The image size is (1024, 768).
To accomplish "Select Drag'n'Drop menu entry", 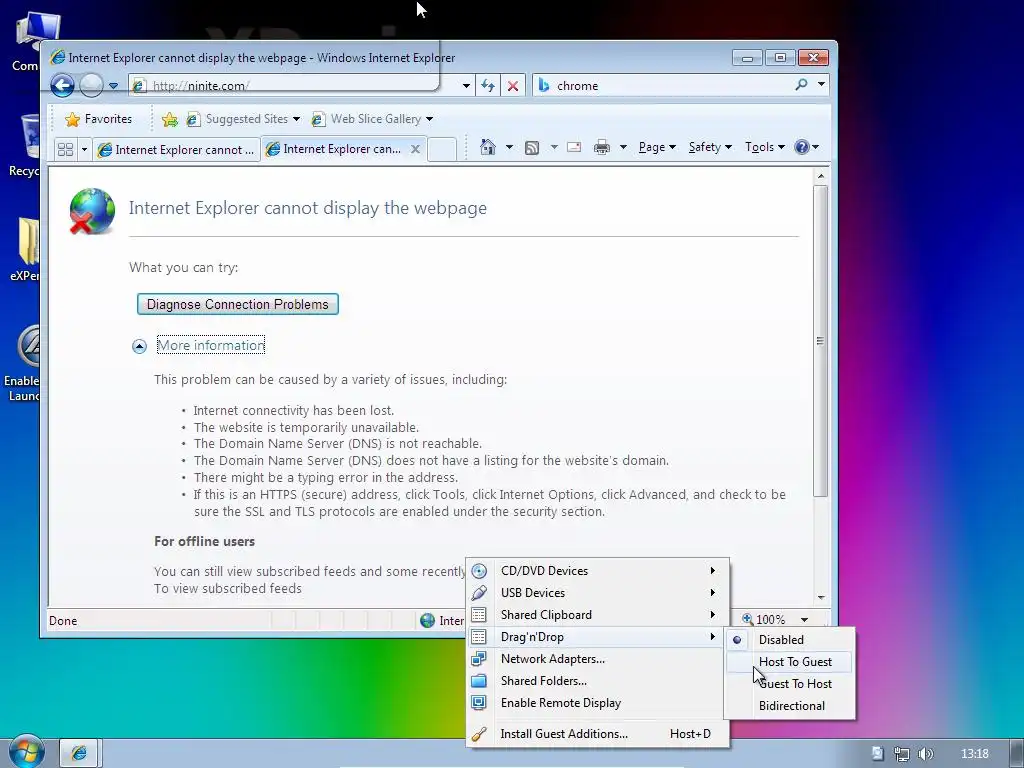I will click(x=597, y=637).
